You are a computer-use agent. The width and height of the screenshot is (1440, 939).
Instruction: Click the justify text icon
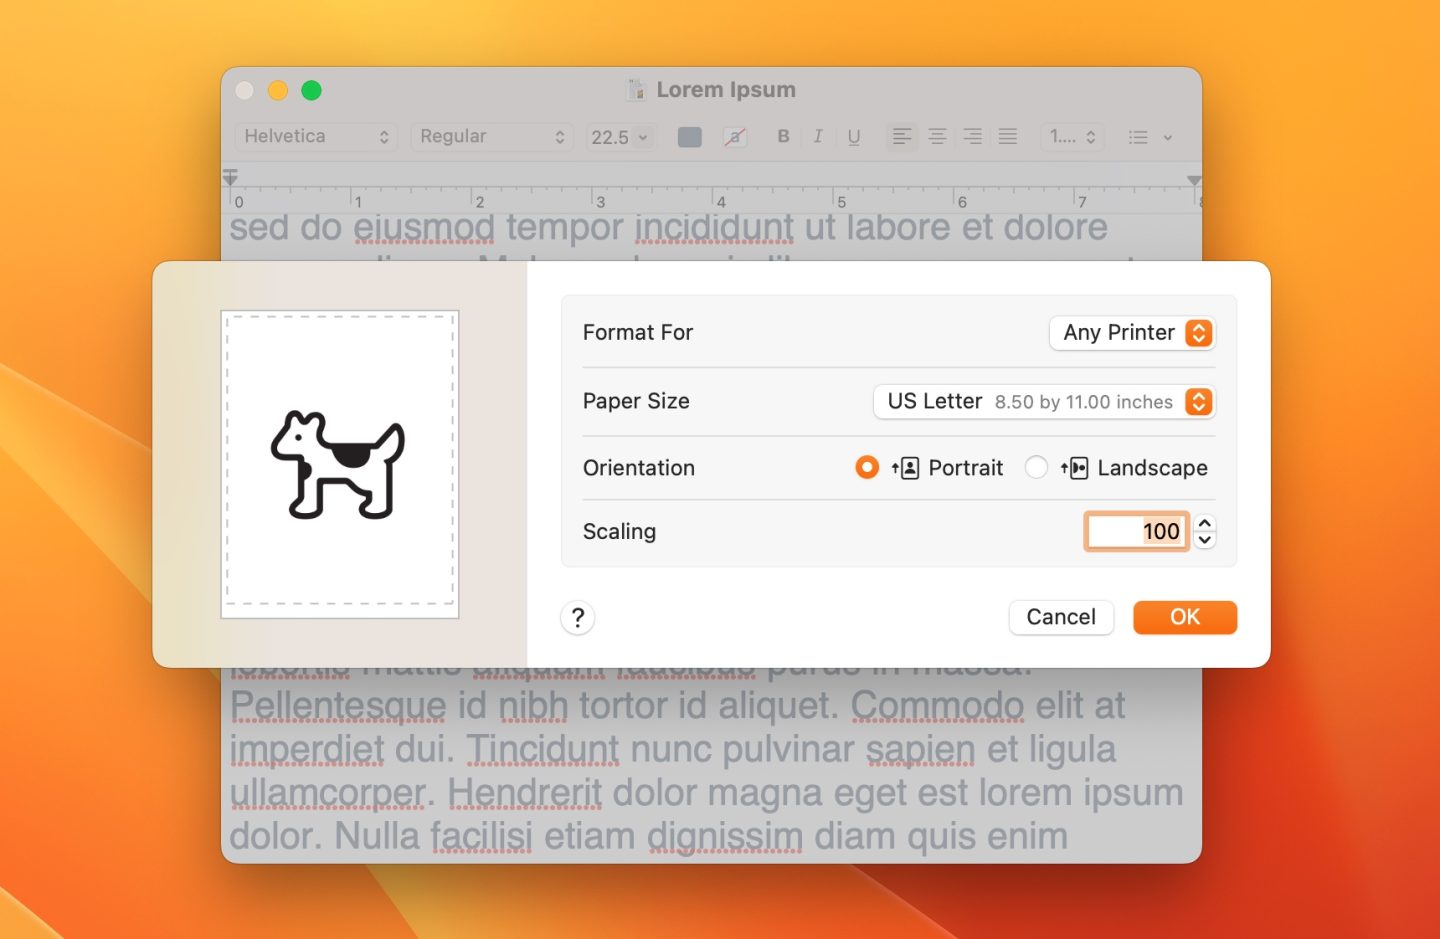pyautogui.click(x=1008, y=137)
